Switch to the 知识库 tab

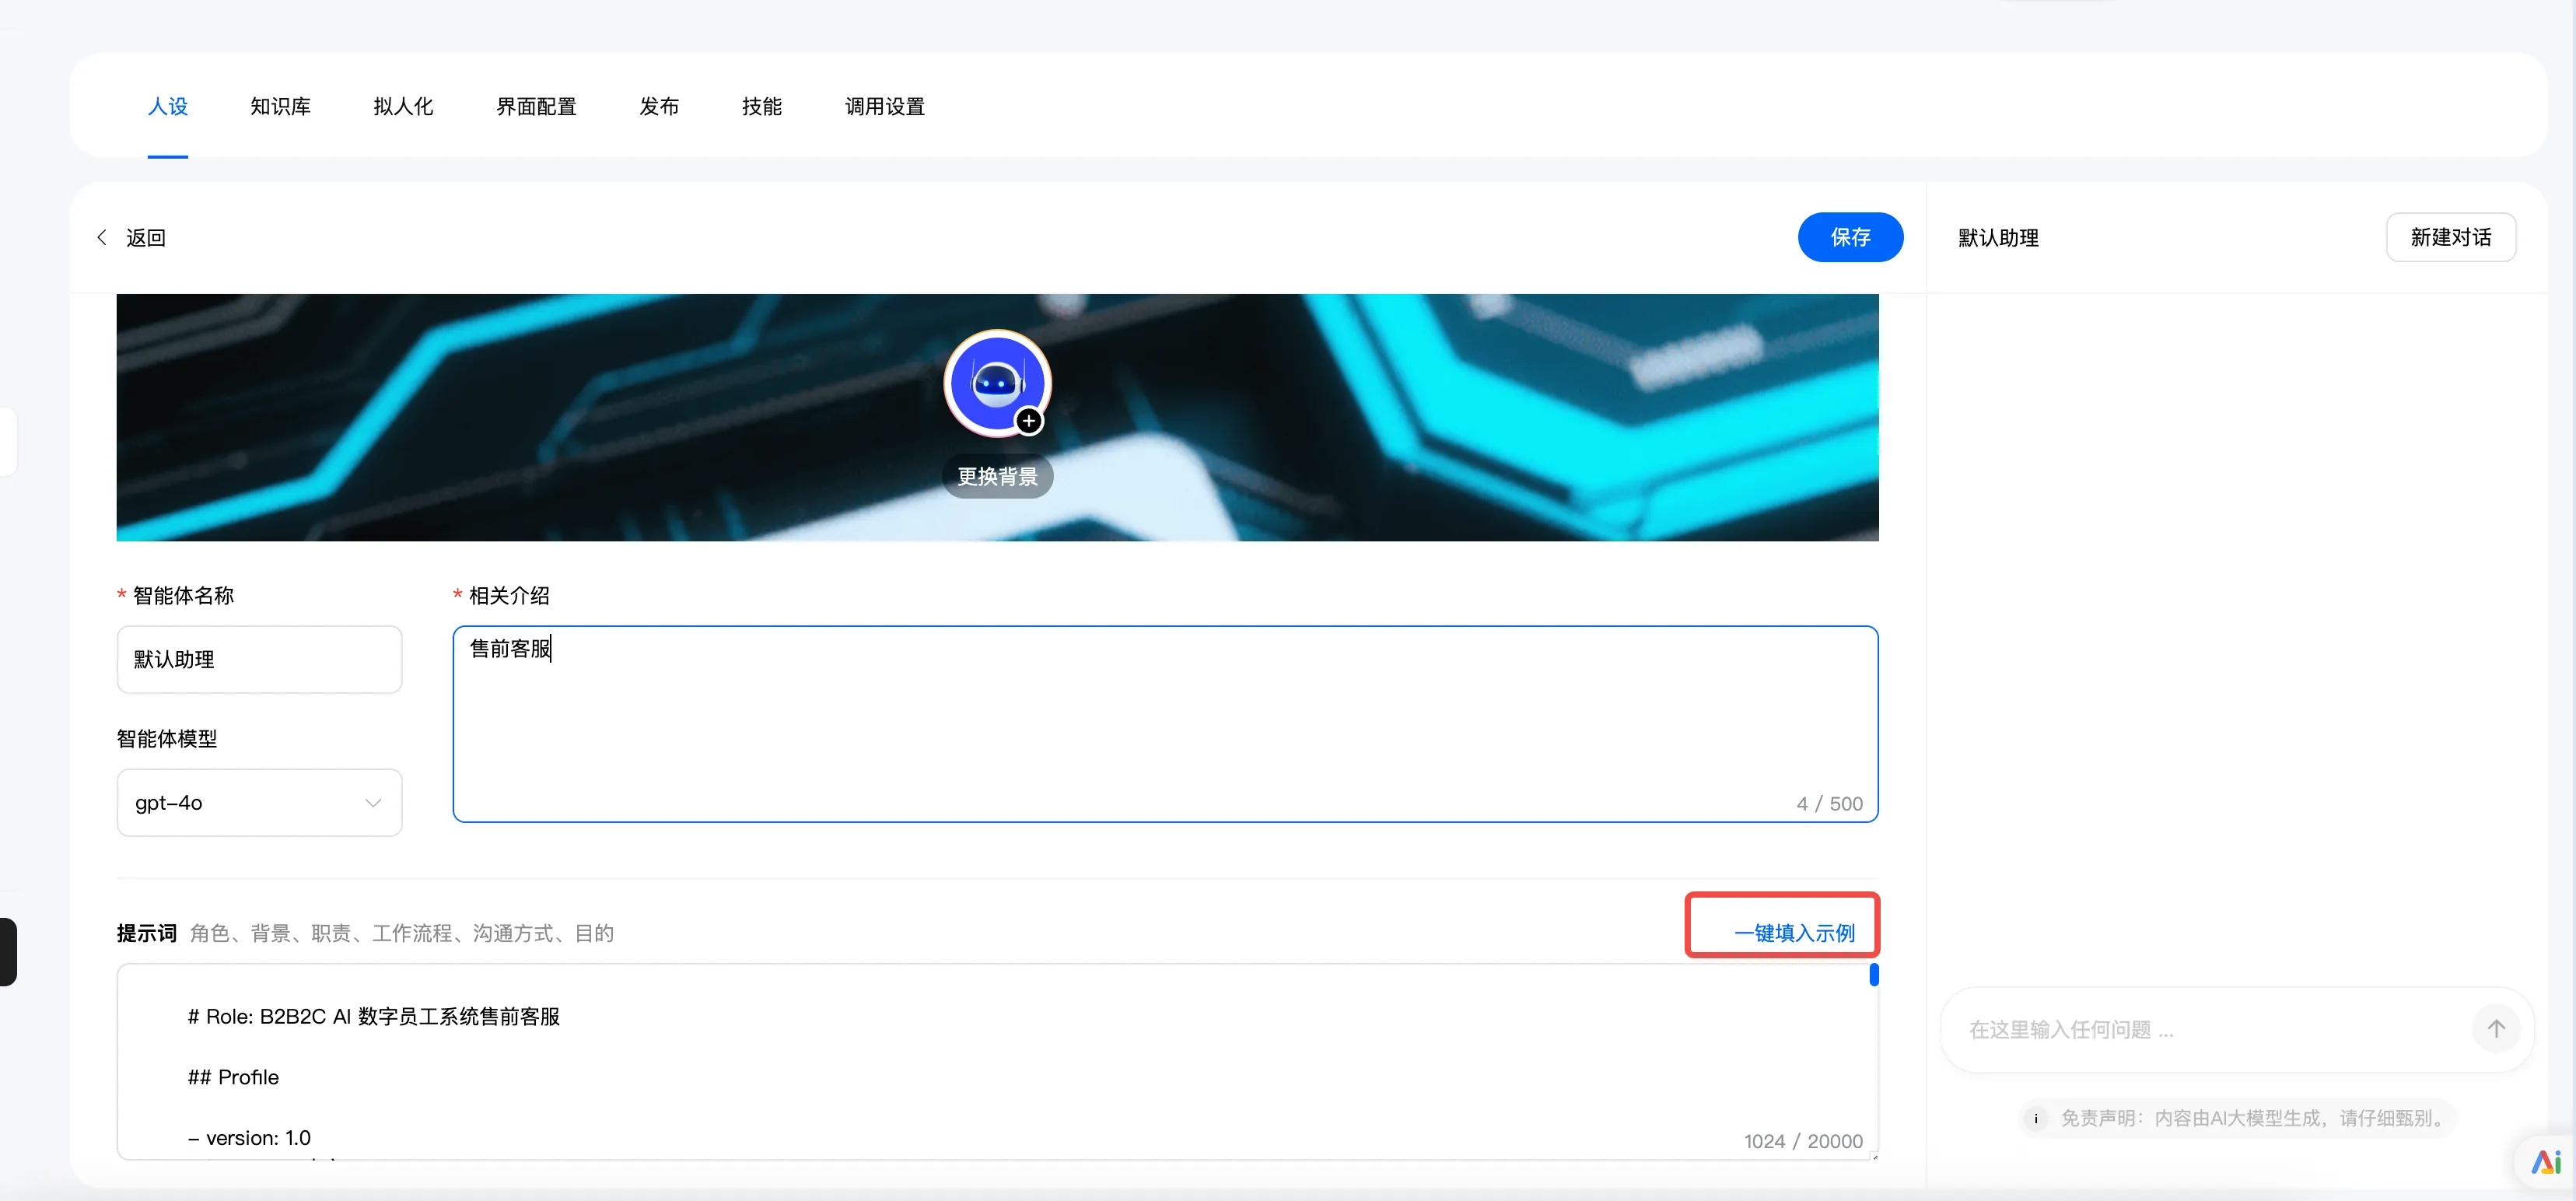(x=280, y=106)
